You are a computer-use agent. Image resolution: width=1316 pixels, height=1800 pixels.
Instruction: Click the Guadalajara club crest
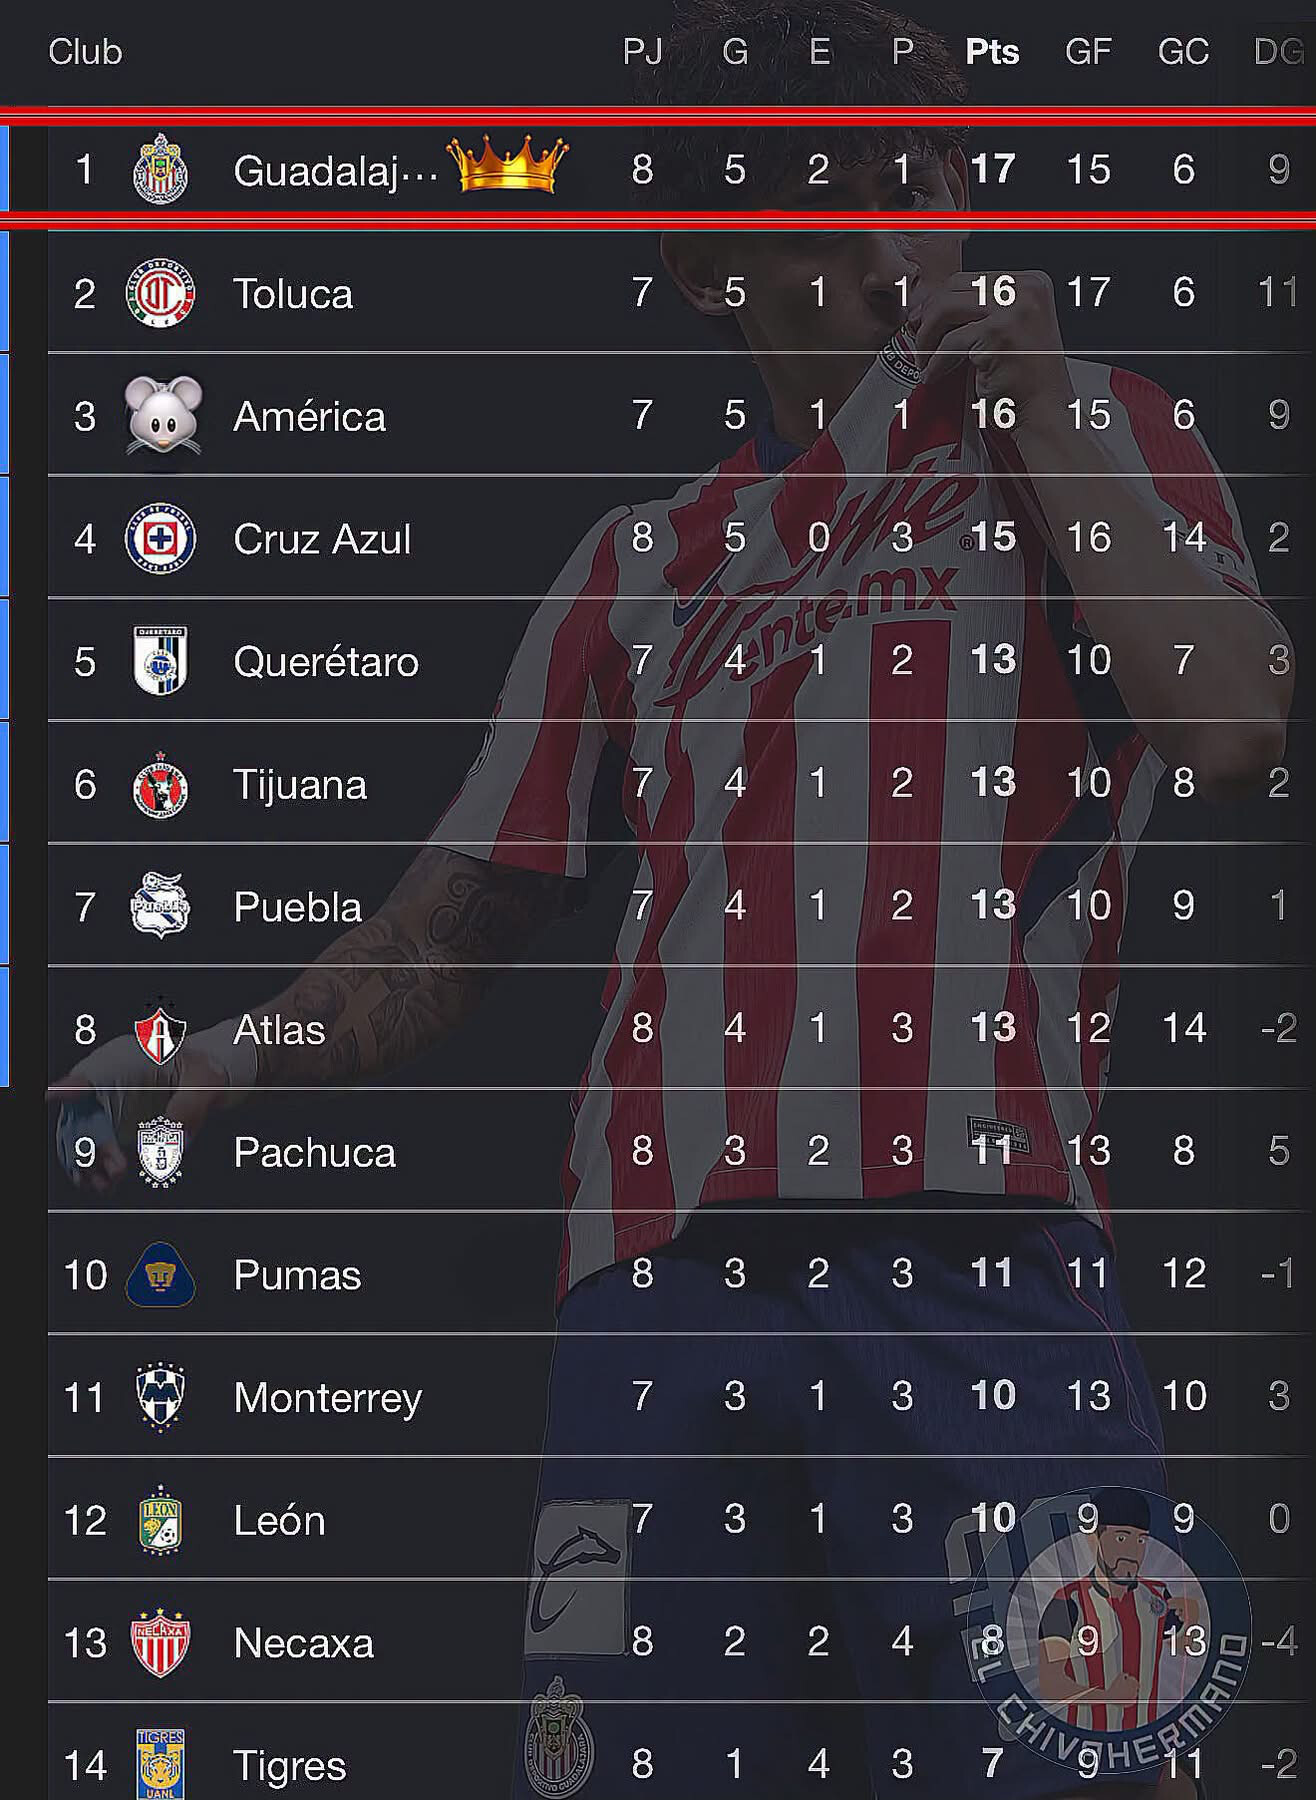click(x=160, y=169)
